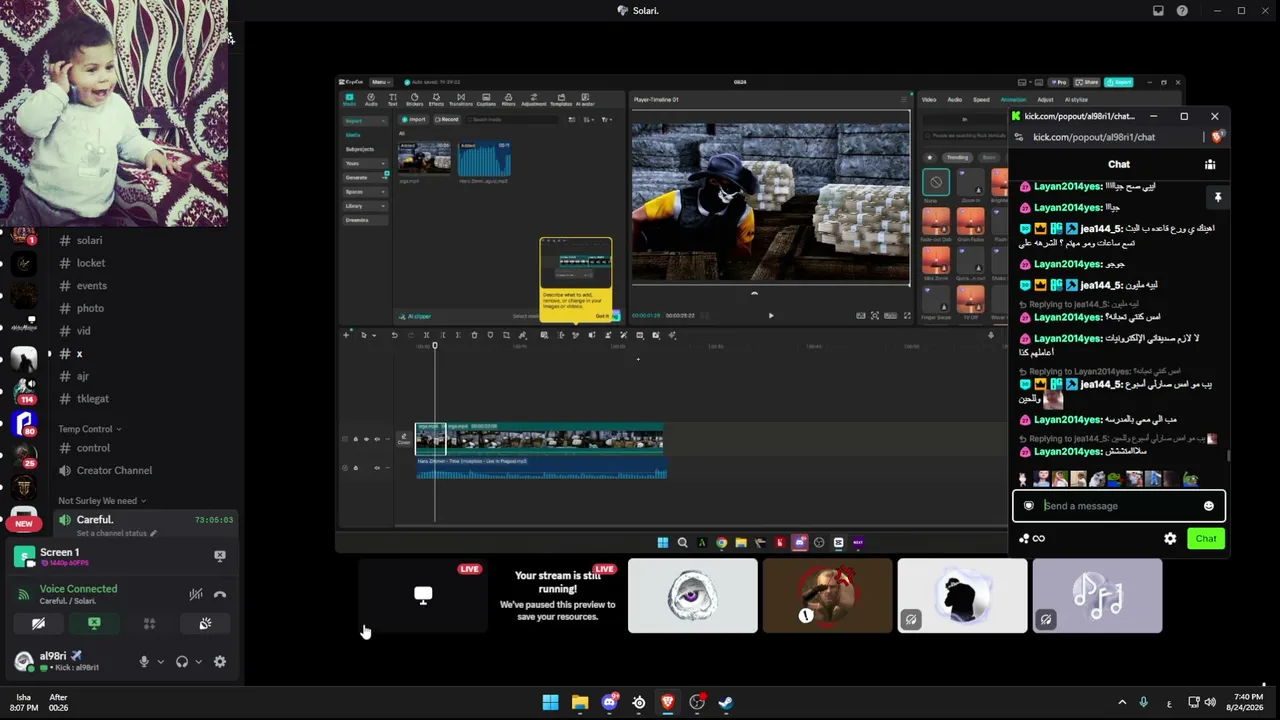Viewport: 1280px width, 720px height.
Task: Click the green Chat send button
Action: (1206, 539)
